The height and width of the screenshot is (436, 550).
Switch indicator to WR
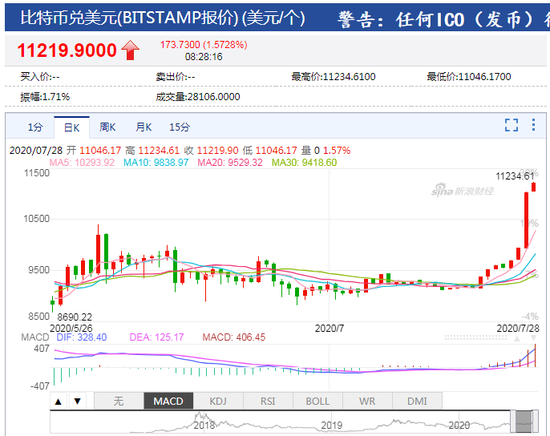coord(367,401)
